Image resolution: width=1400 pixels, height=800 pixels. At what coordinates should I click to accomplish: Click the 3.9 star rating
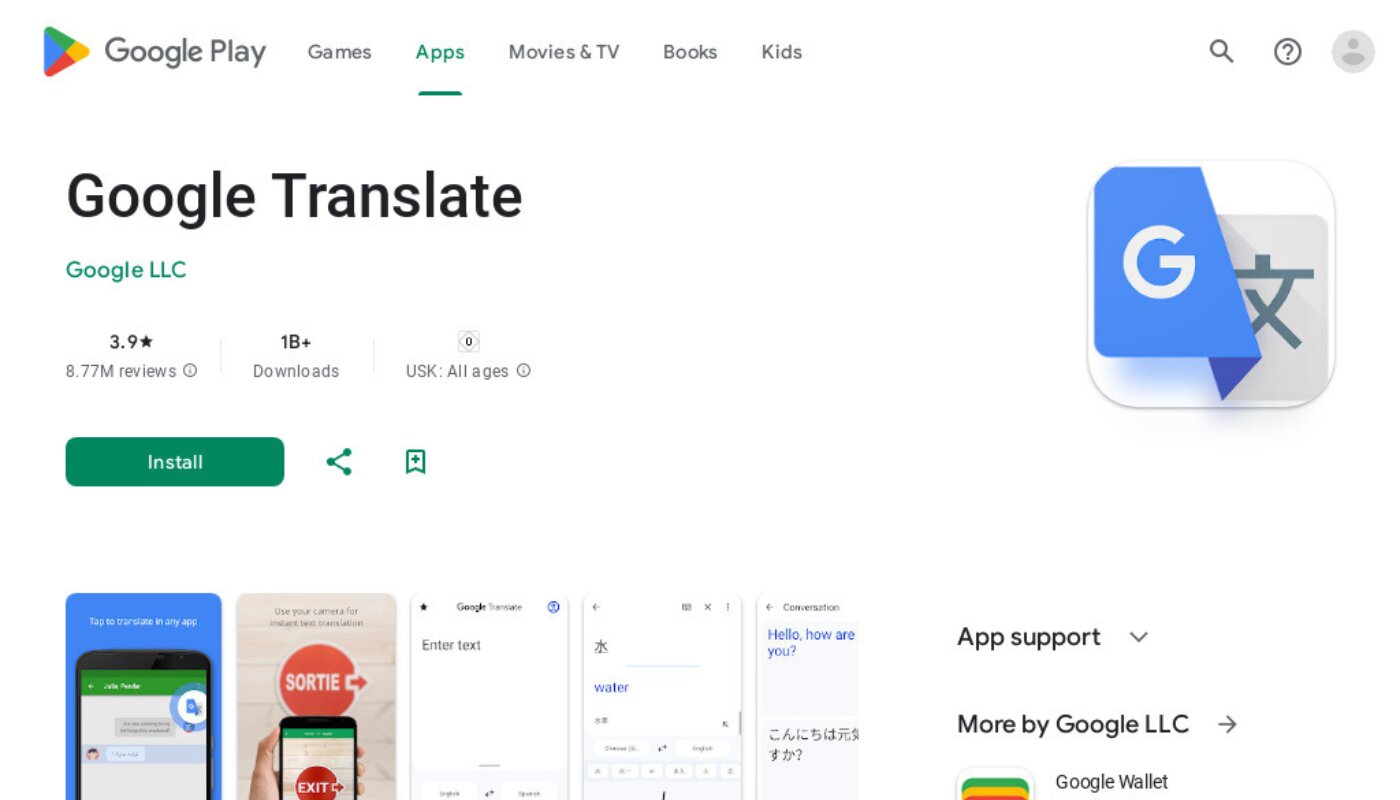click(x=131, y=342)
